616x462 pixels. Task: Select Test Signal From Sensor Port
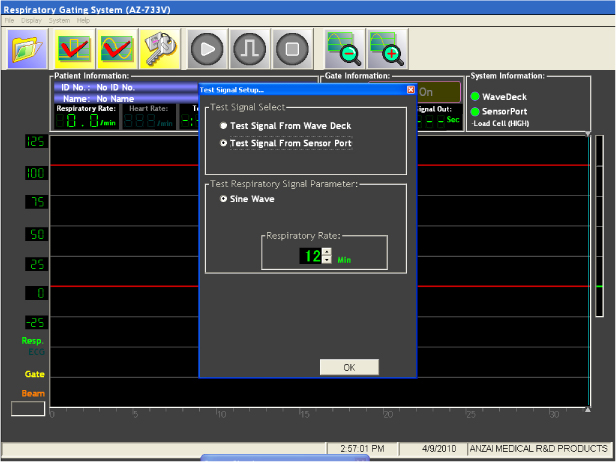pos(223,144)
